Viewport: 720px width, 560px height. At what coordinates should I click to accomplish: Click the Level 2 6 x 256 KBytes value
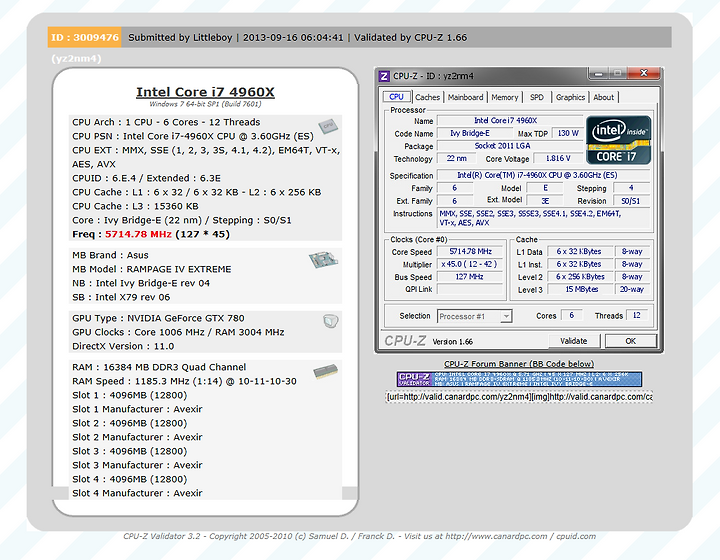click(581, 277)
